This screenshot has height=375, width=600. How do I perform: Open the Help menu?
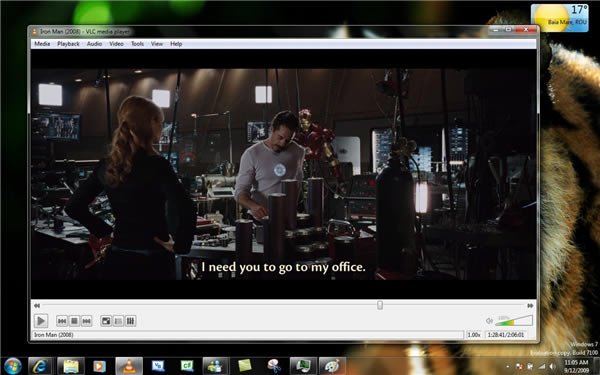pos(176,44)
